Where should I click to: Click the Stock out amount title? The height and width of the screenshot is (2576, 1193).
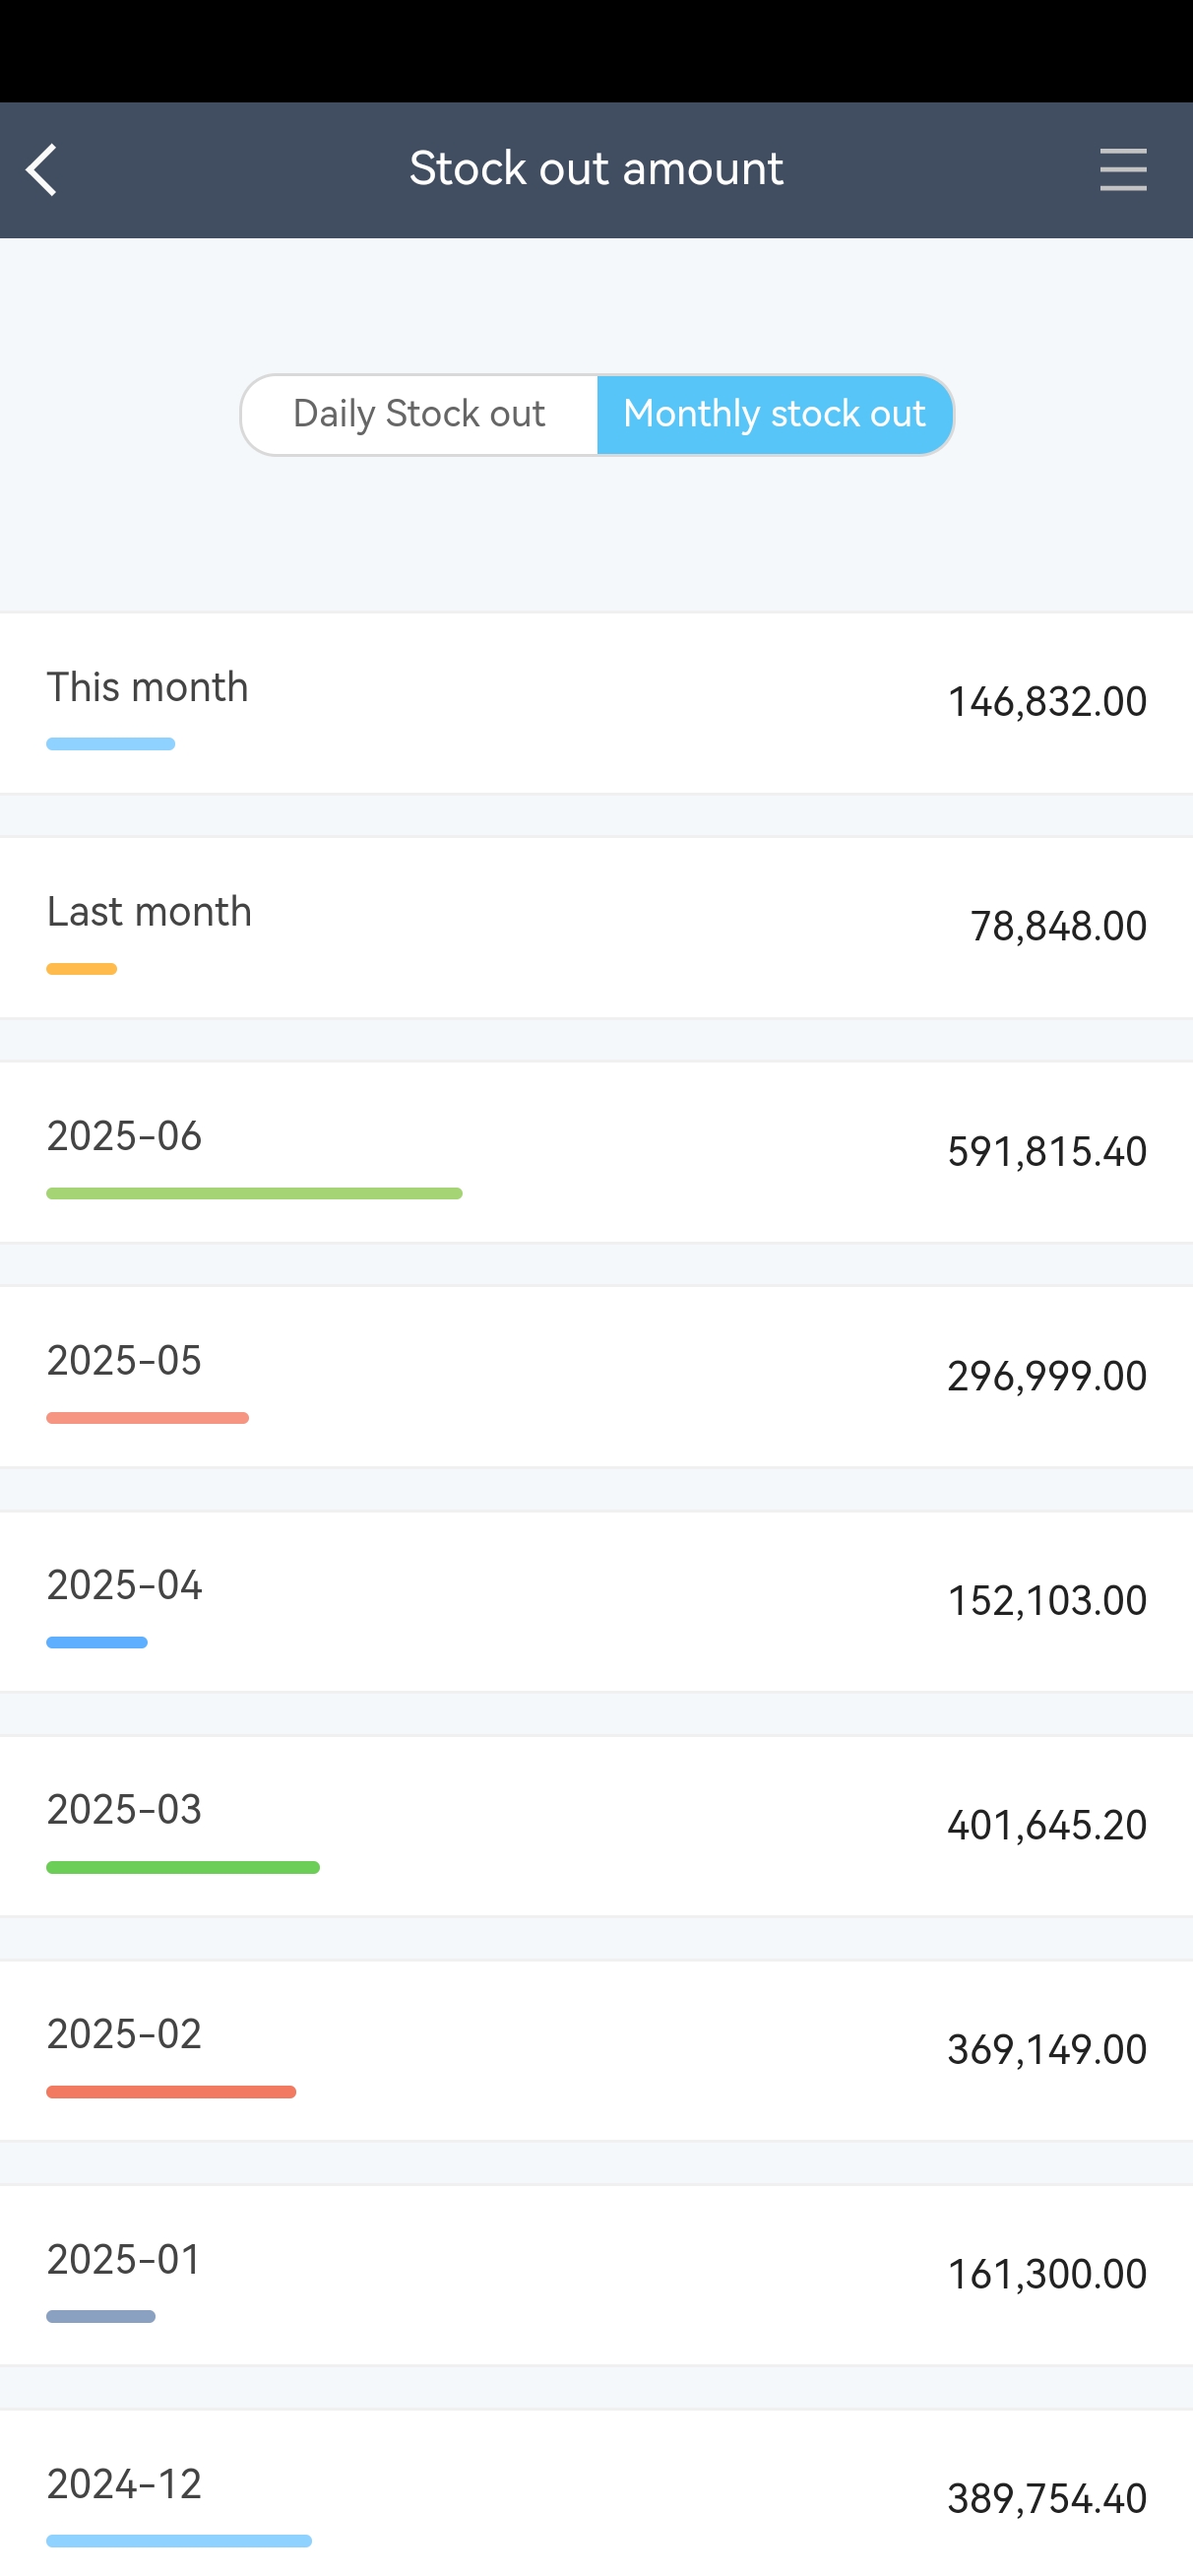(596, 169)
